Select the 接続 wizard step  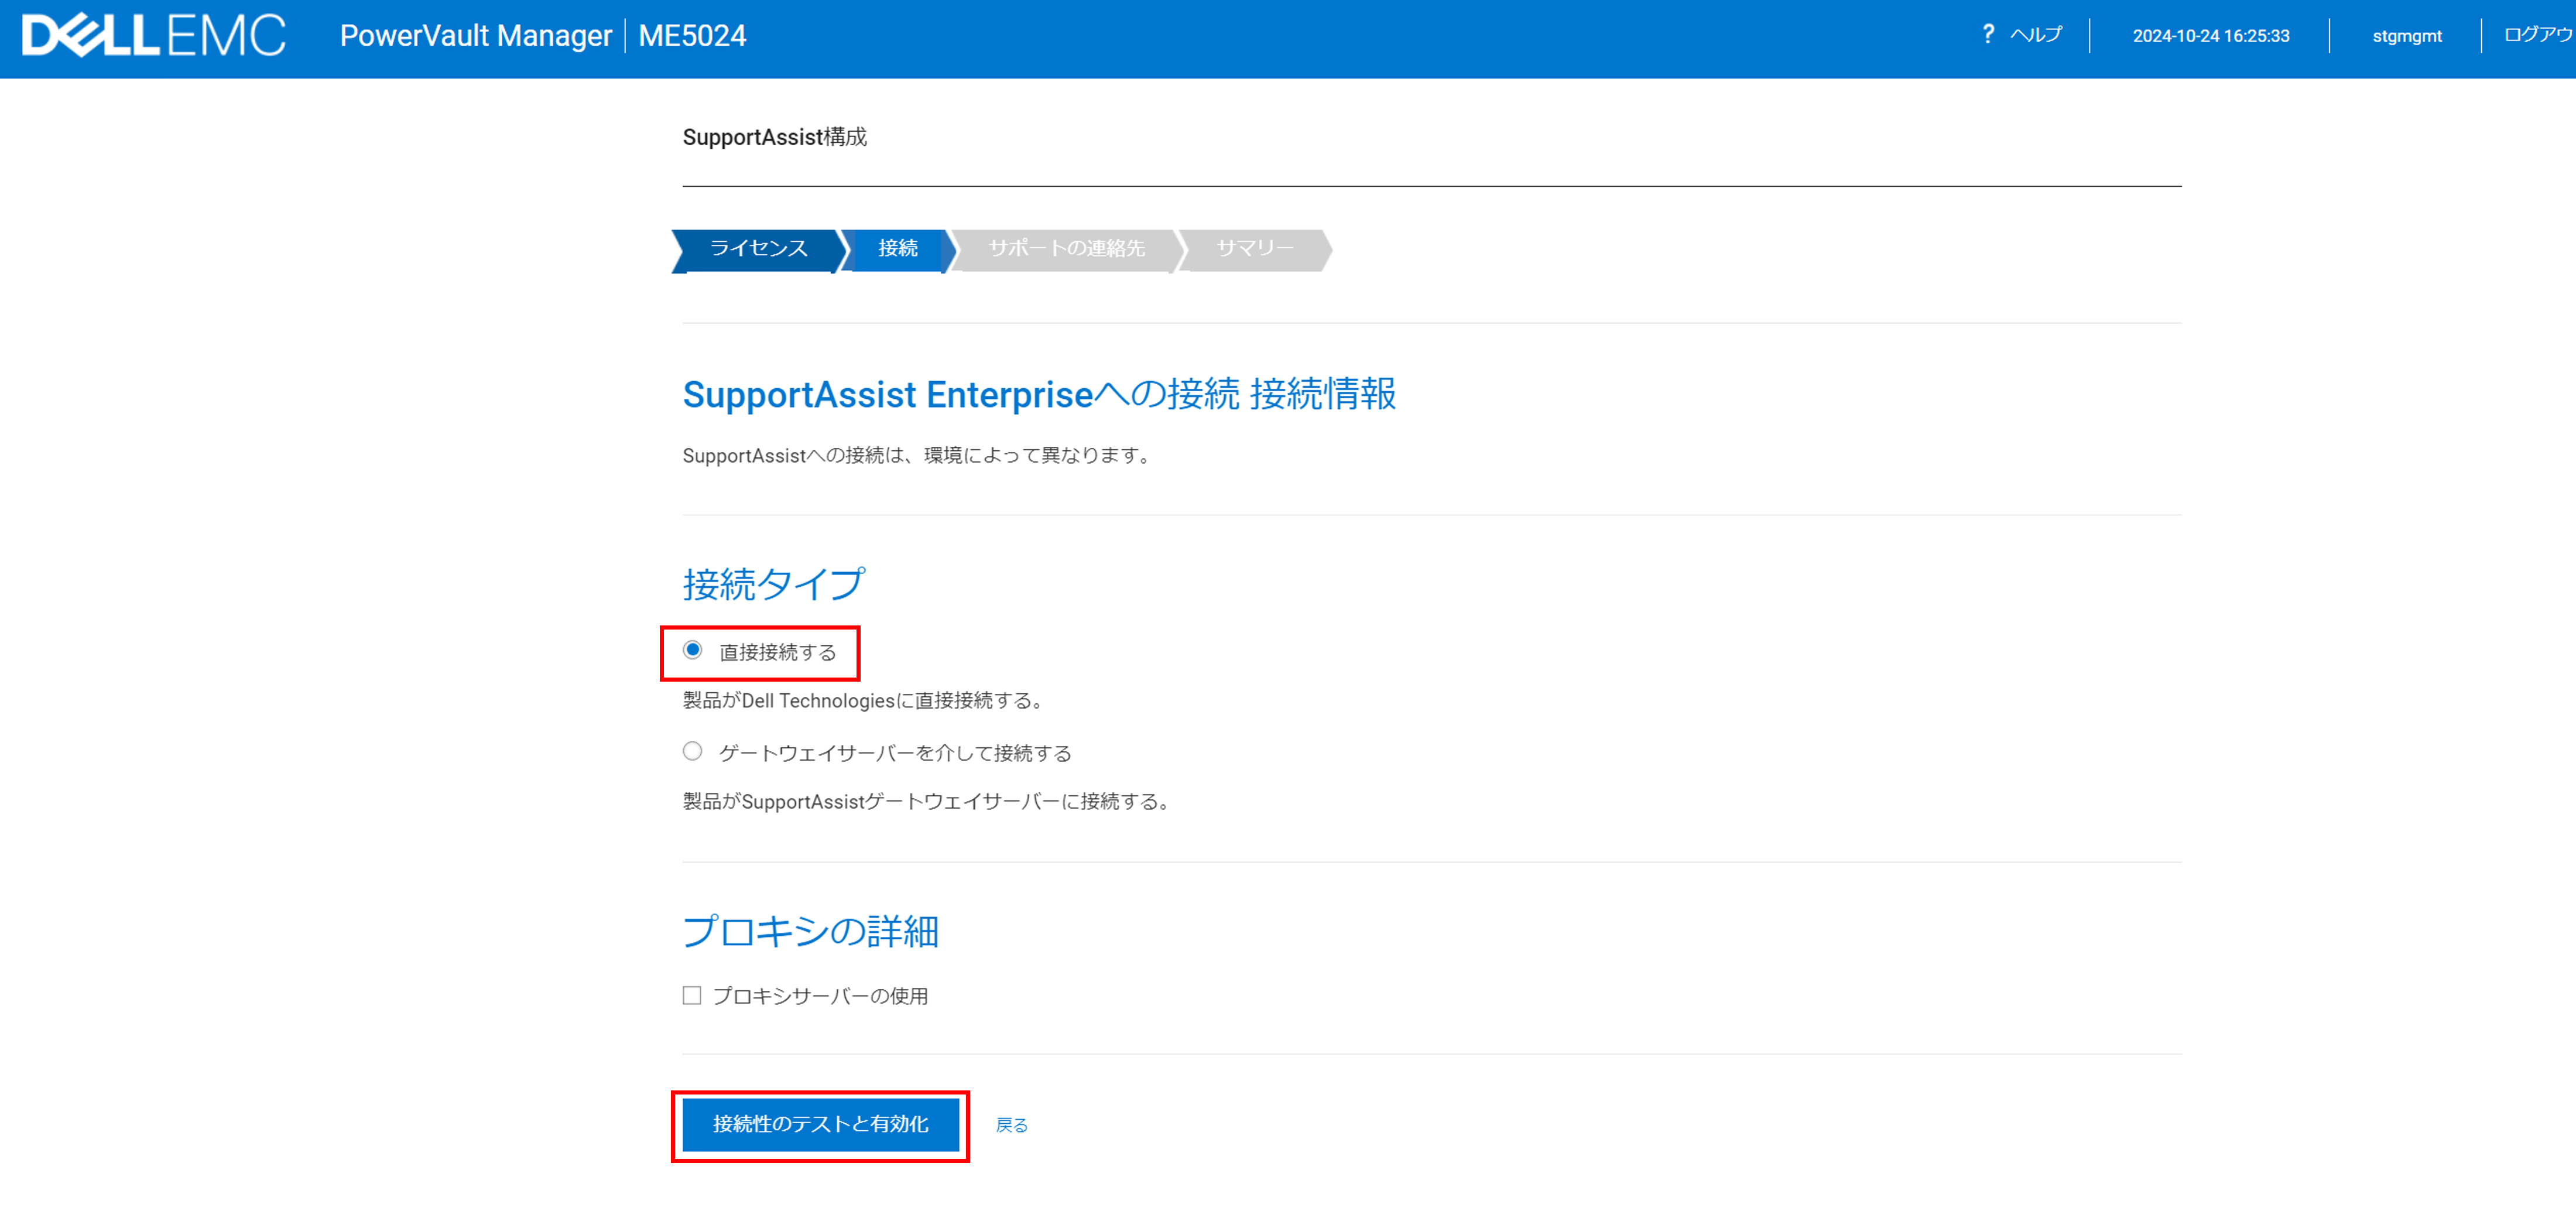[x=897, y=249]
